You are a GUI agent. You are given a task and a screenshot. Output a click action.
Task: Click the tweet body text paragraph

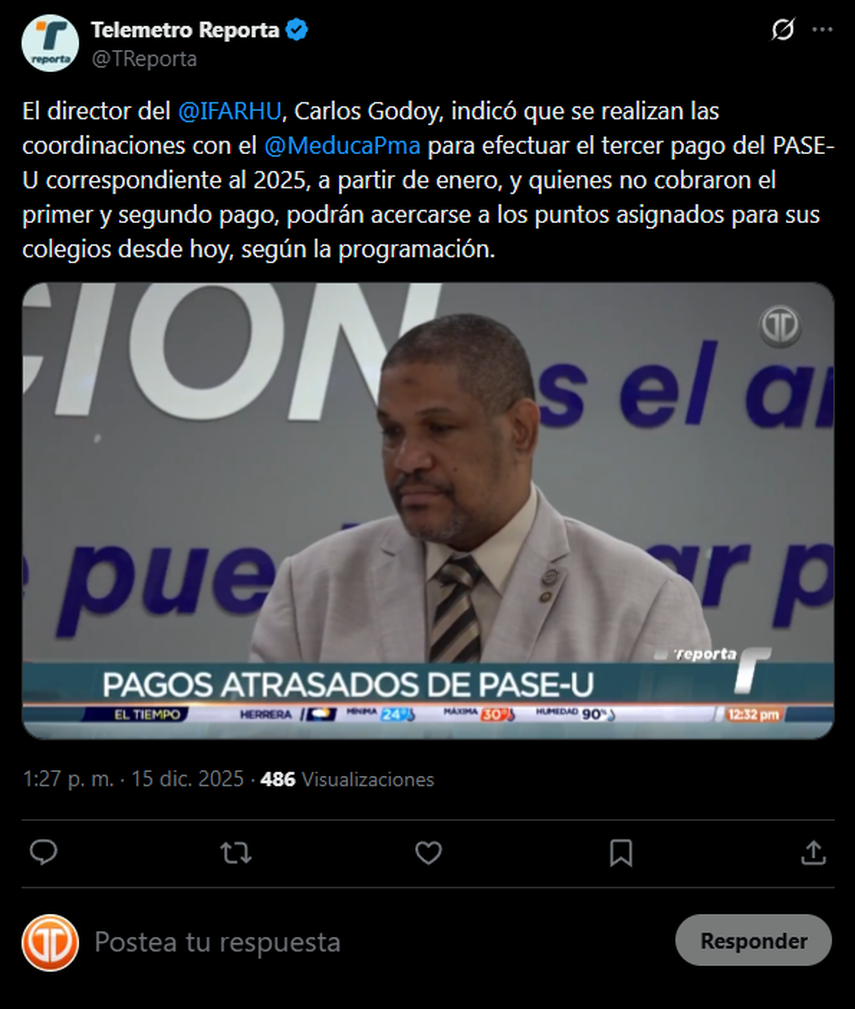pos(428,180)
